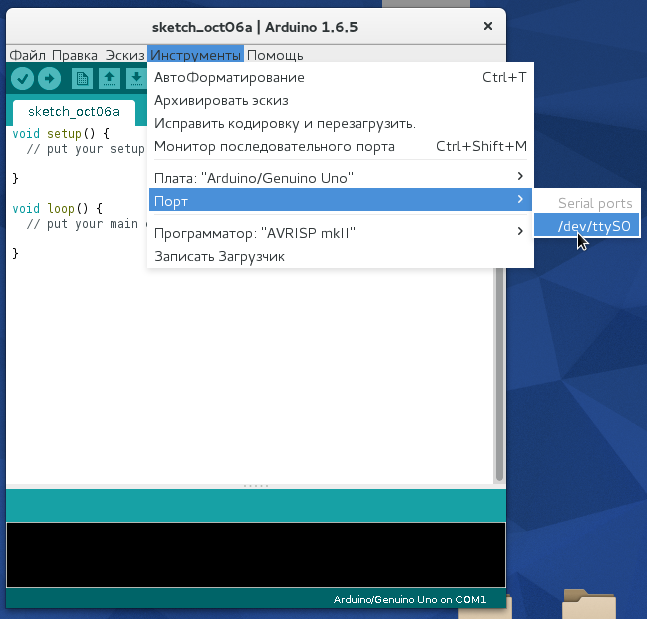The width and height of the screenshot is (647, 619).
Task: Click the status text Arduino/Genuino Uno on COM1
Action: tap(410, 600)
